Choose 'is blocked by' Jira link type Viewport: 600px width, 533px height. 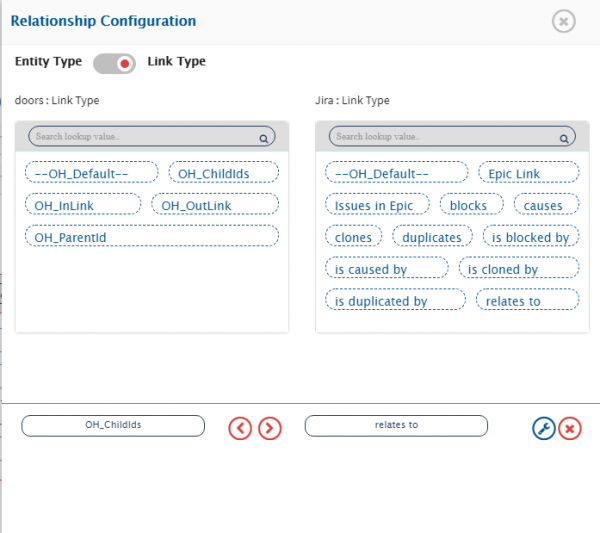coord(530,237)
